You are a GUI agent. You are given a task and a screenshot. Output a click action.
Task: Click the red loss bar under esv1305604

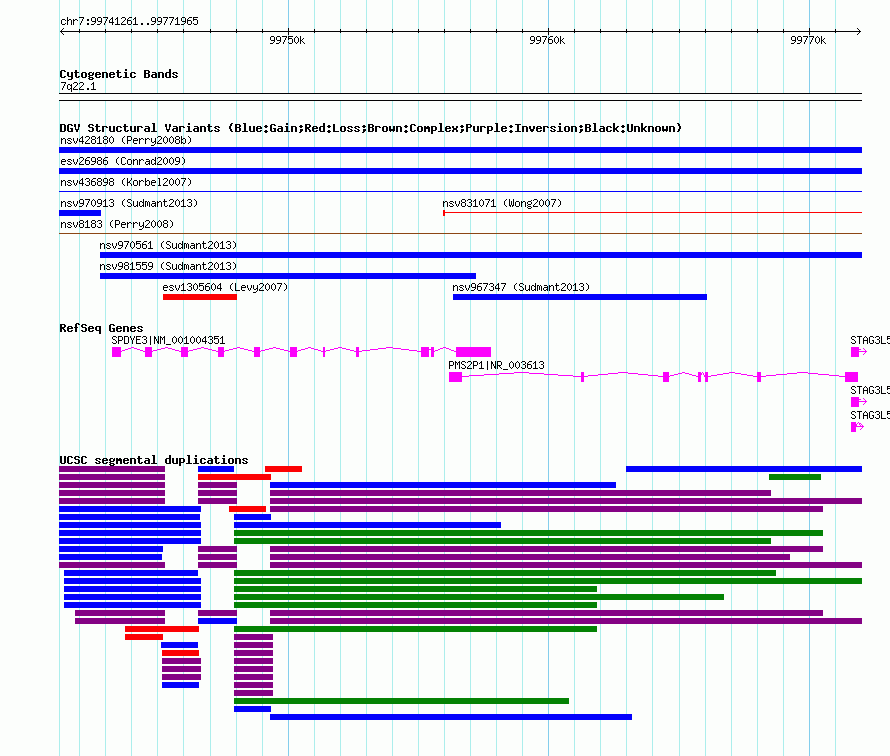click(200, 297)
